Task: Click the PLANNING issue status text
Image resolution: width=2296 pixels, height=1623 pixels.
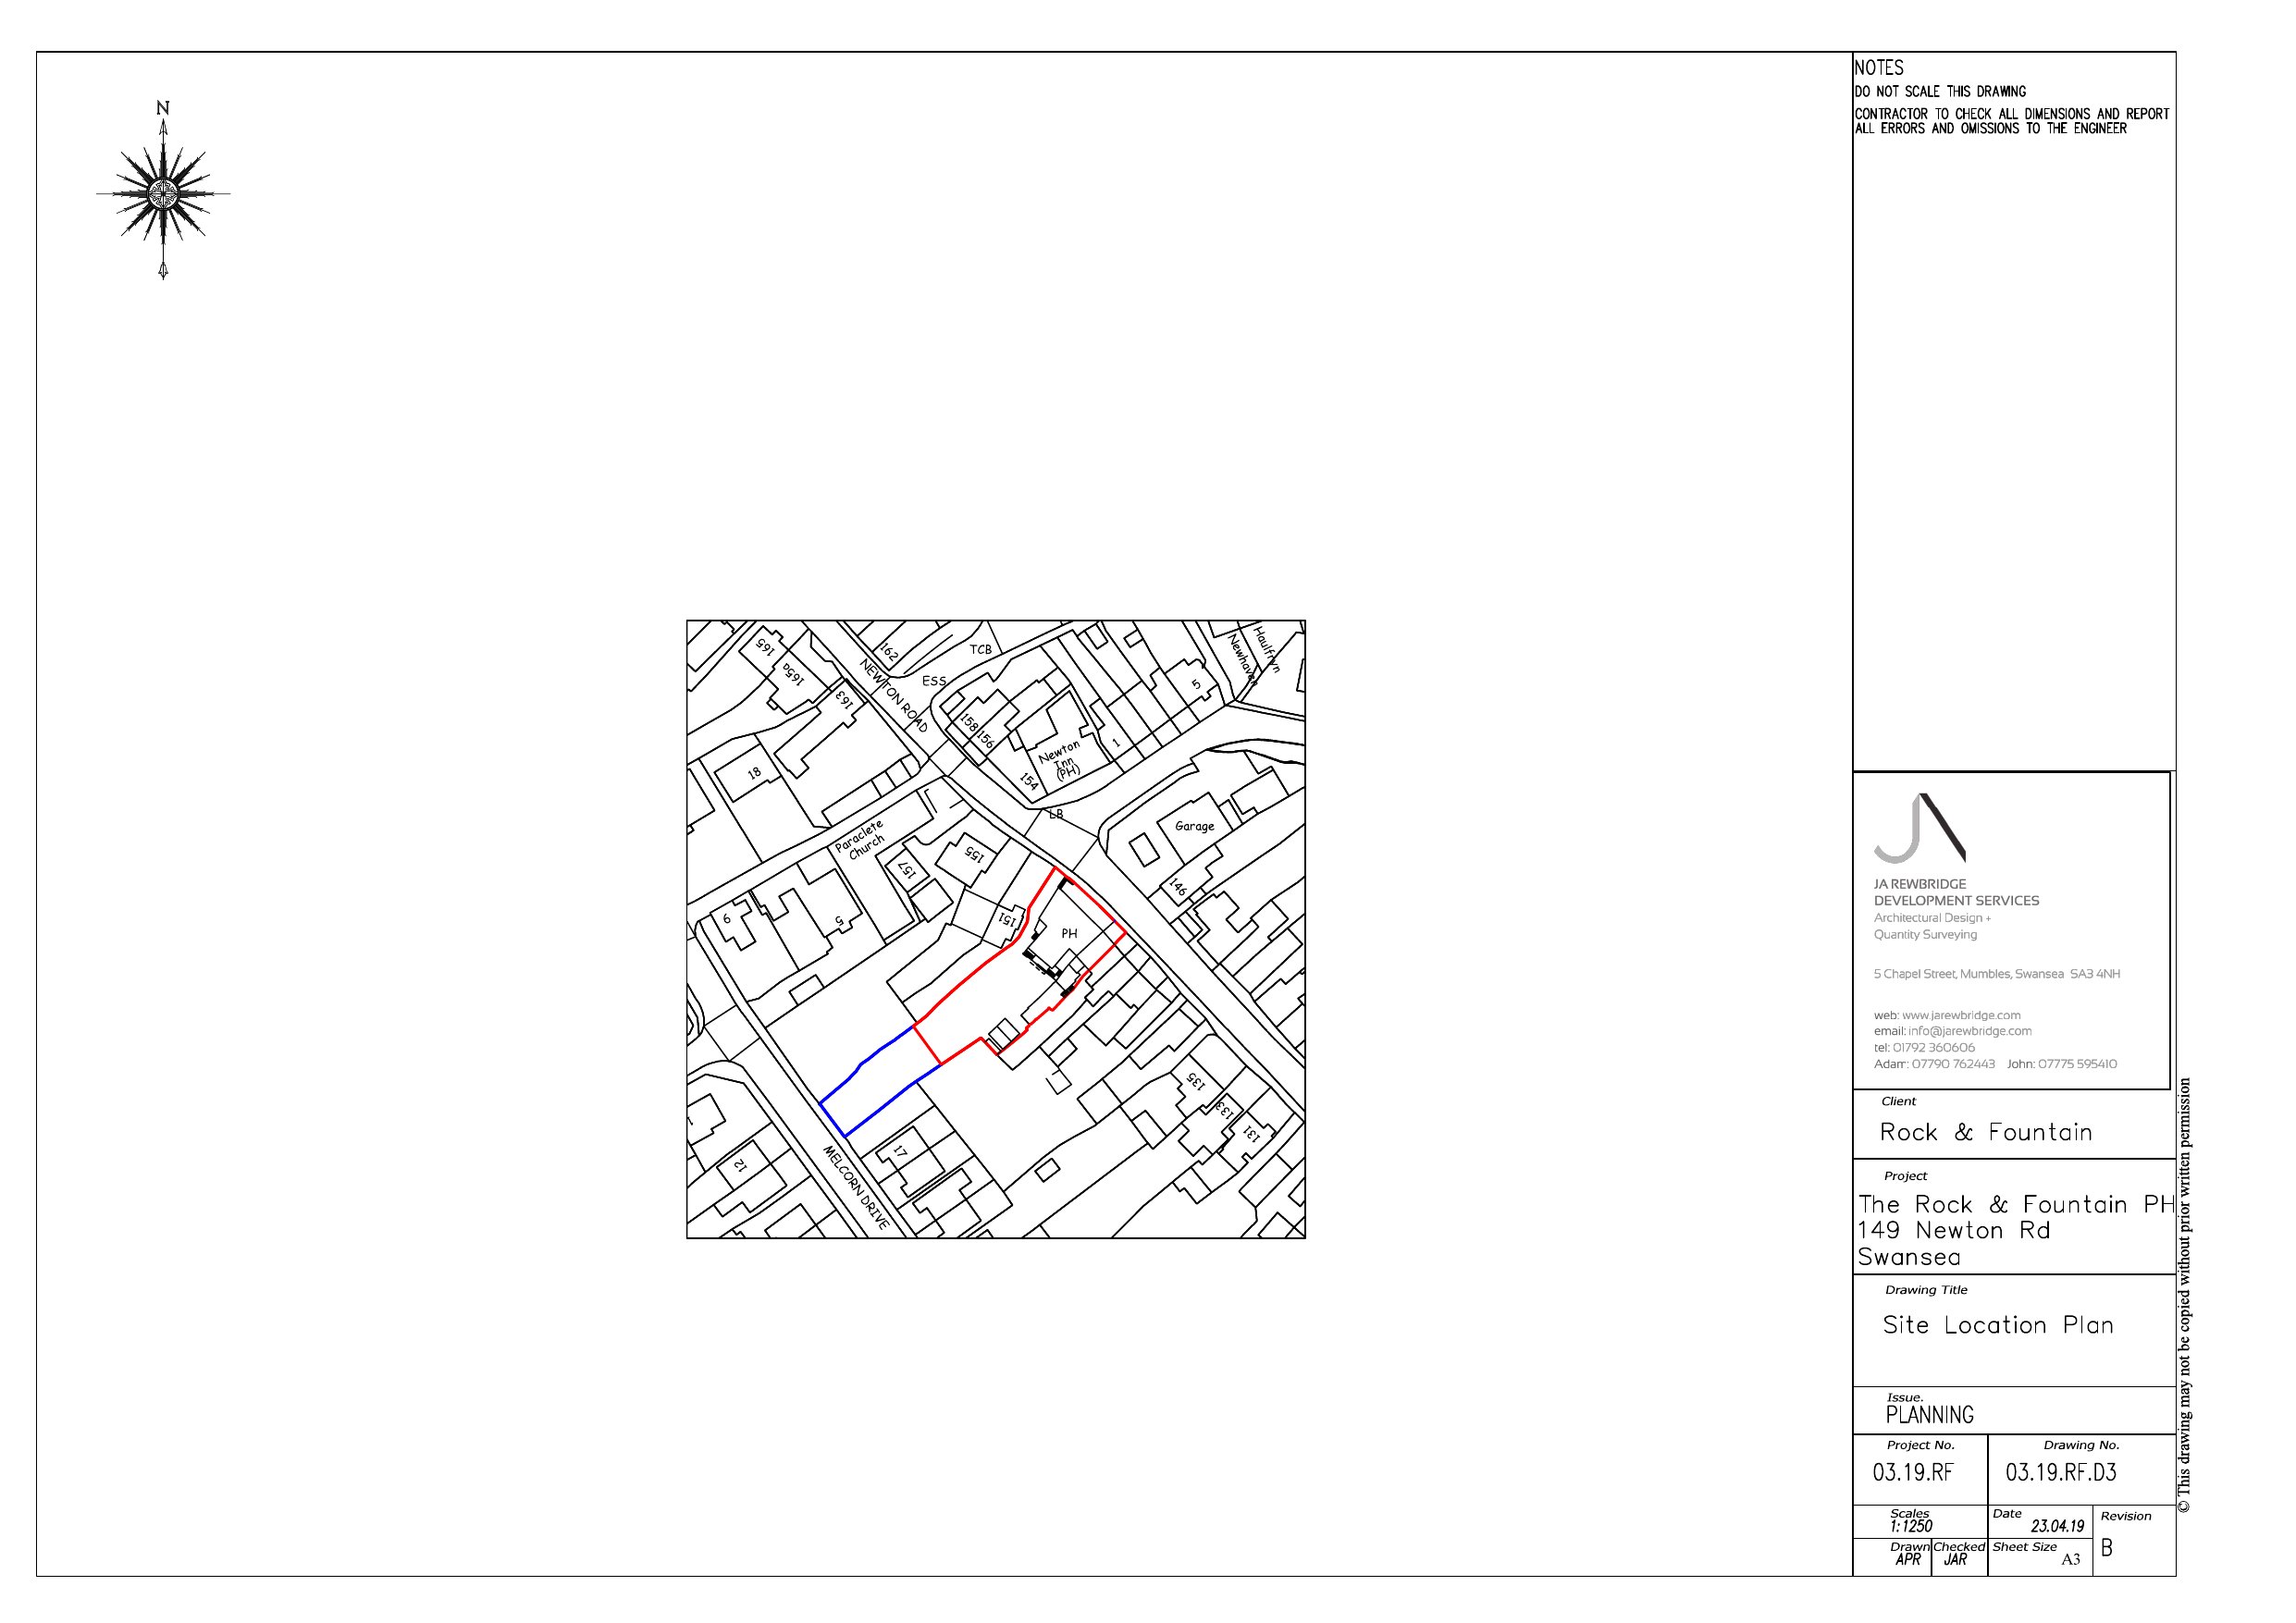Action: click(1929, 1415)
